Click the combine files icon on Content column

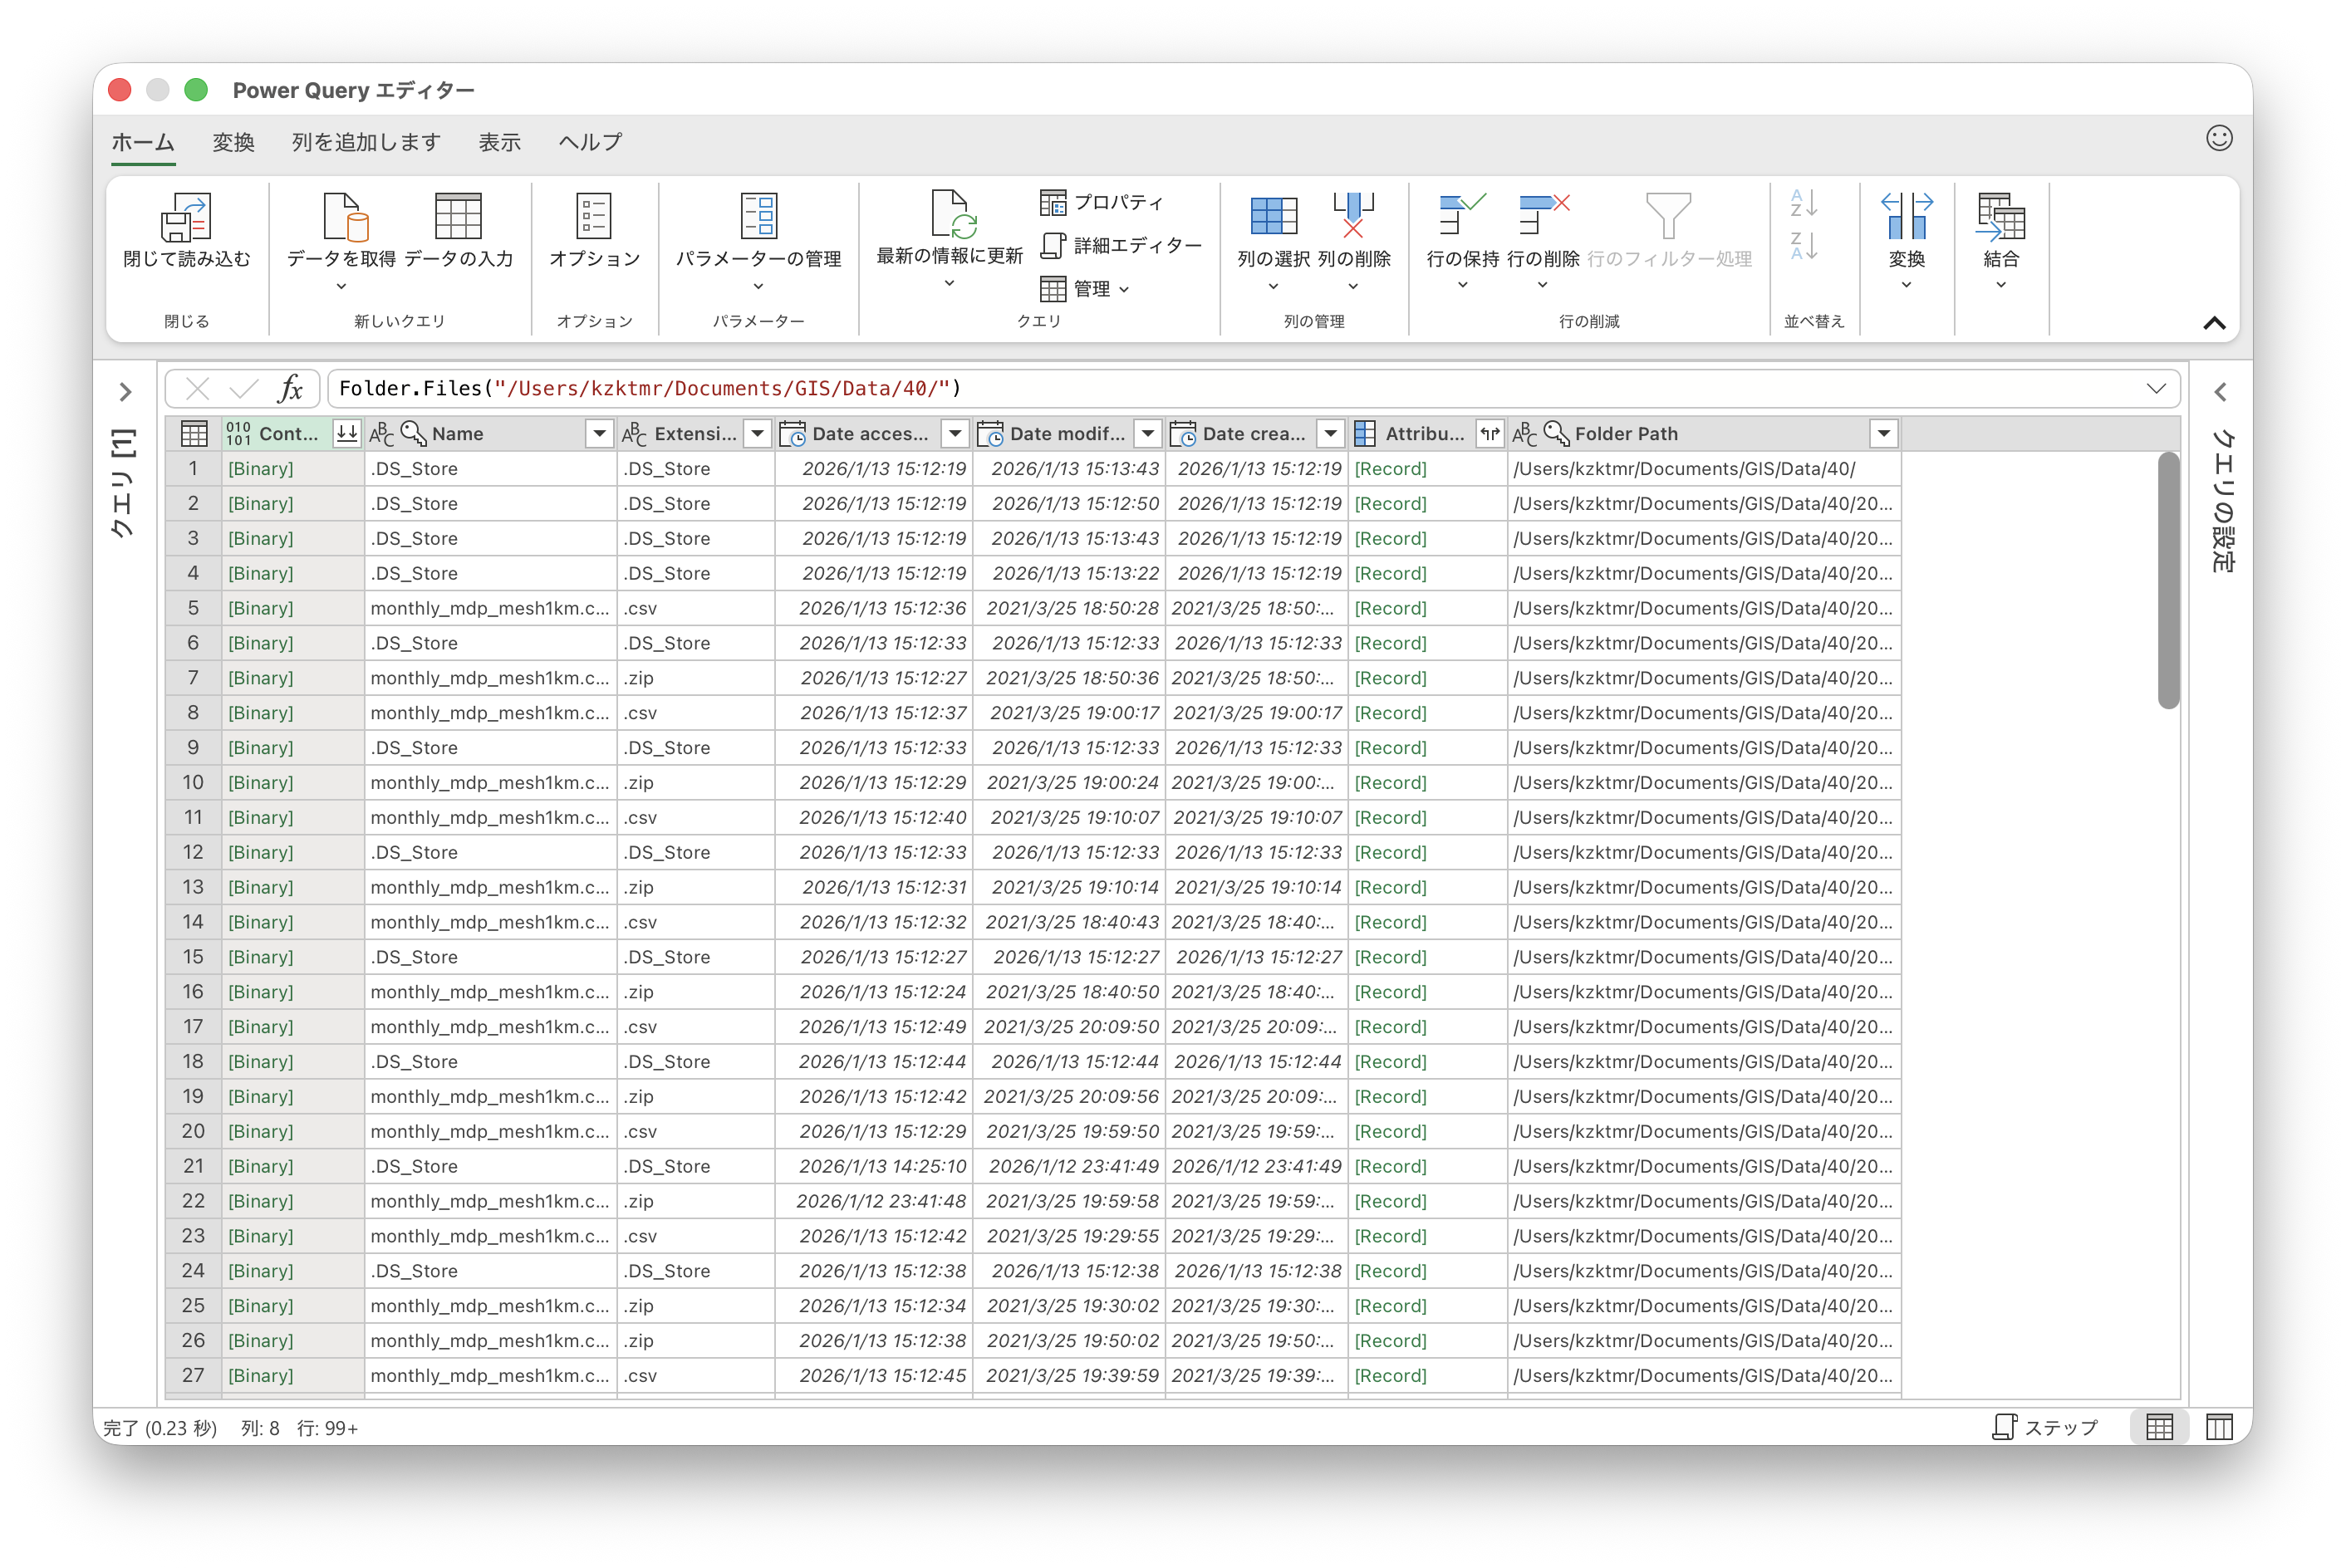347,433
